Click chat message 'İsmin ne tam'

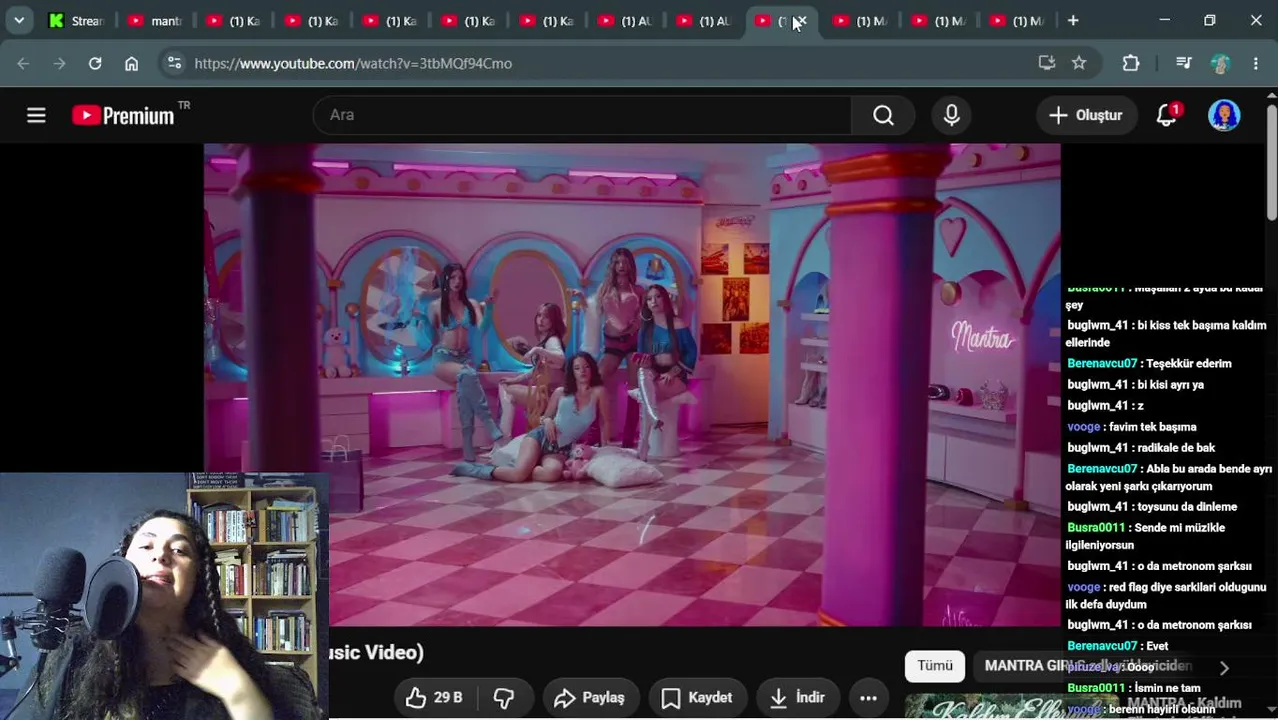[1166, 688]
